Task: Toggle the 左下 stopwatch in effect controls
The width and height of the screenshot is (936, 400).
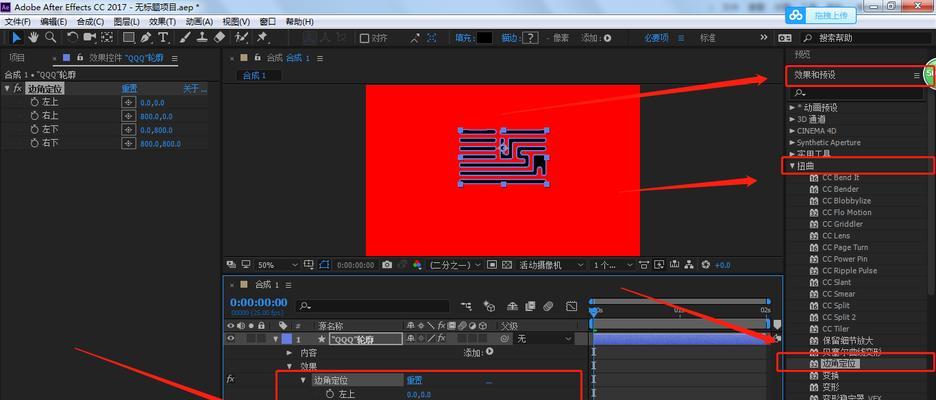Action: (35, 130)
